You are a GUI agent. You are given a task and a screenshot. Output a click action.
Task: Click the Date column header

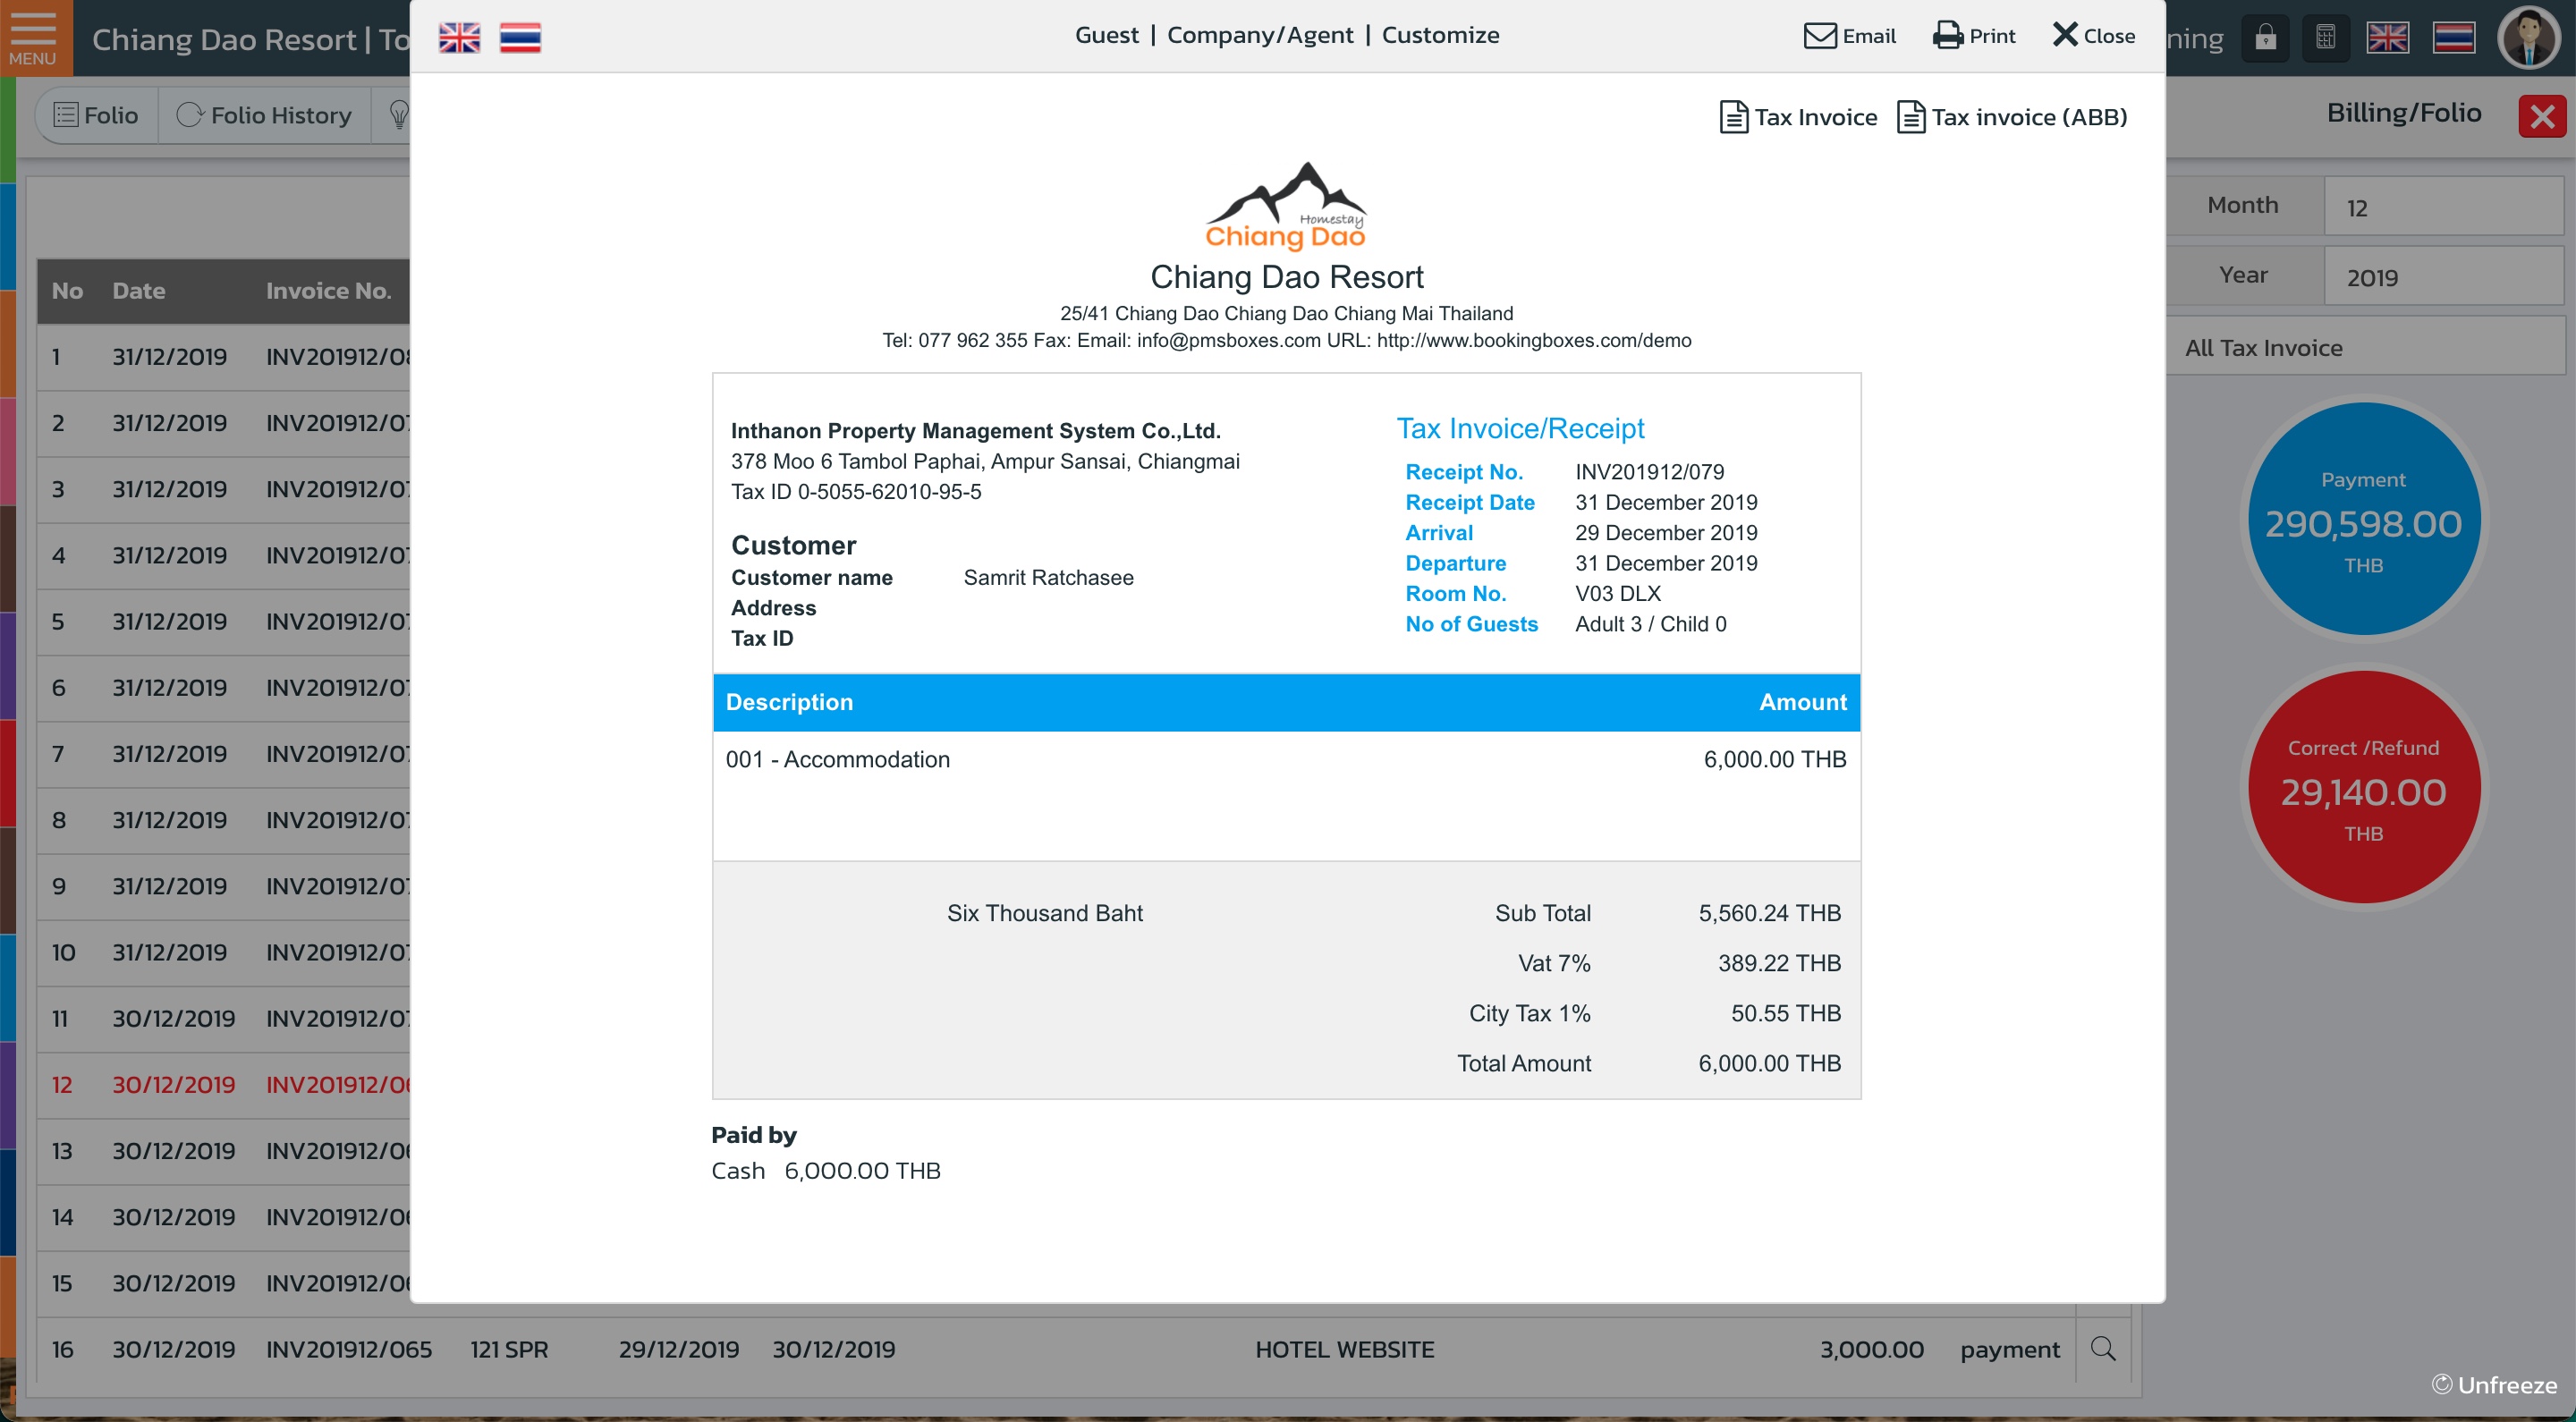138,290
